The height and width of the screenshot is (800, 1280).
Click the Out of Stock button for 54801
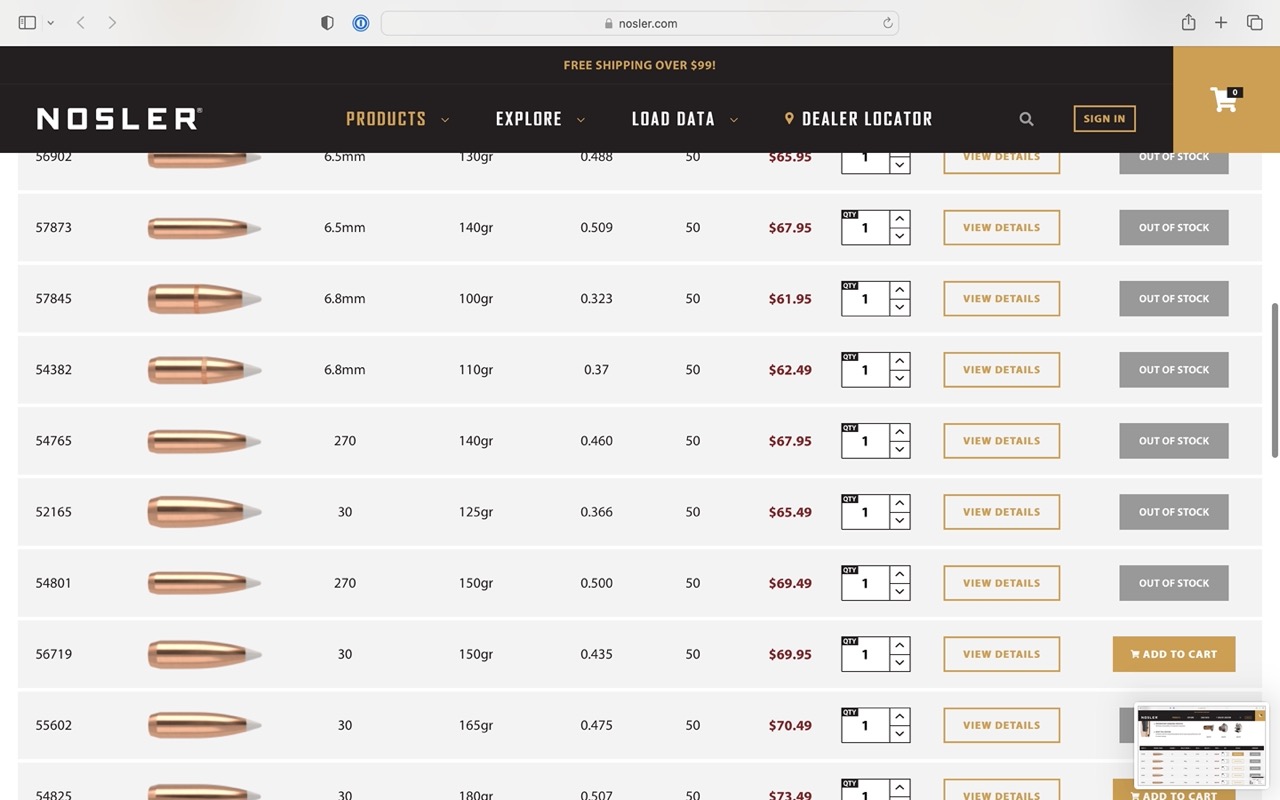[x=1174, y=583]
